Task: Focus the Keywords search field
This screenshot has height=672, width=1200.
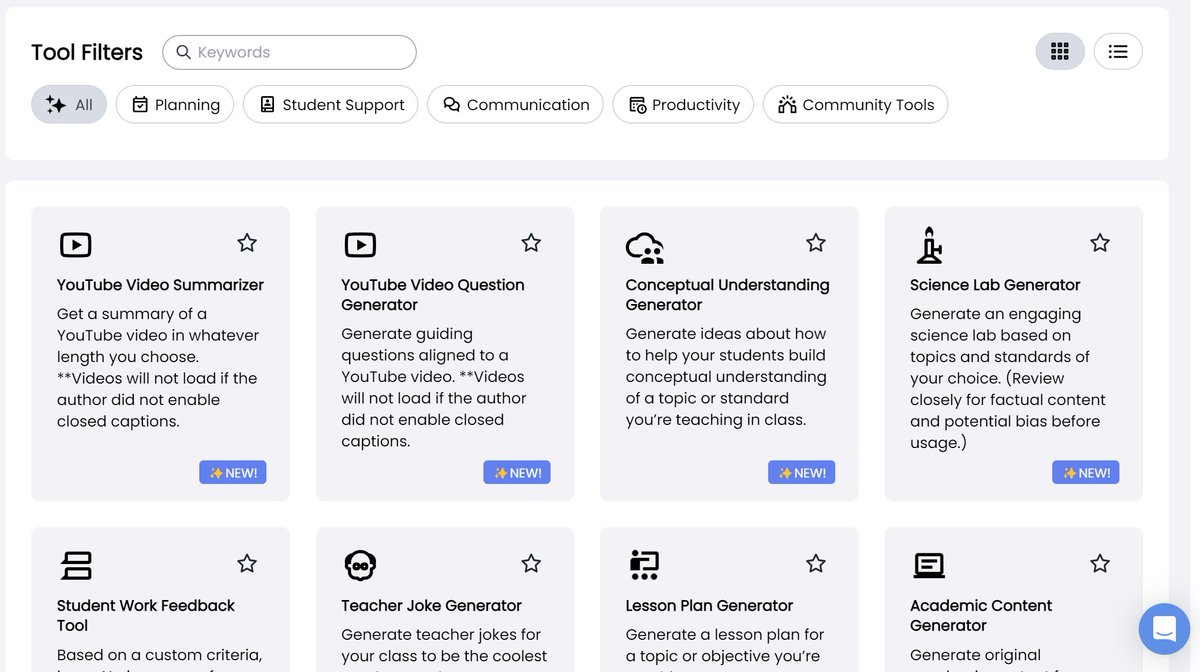Action: coord(289,52)
